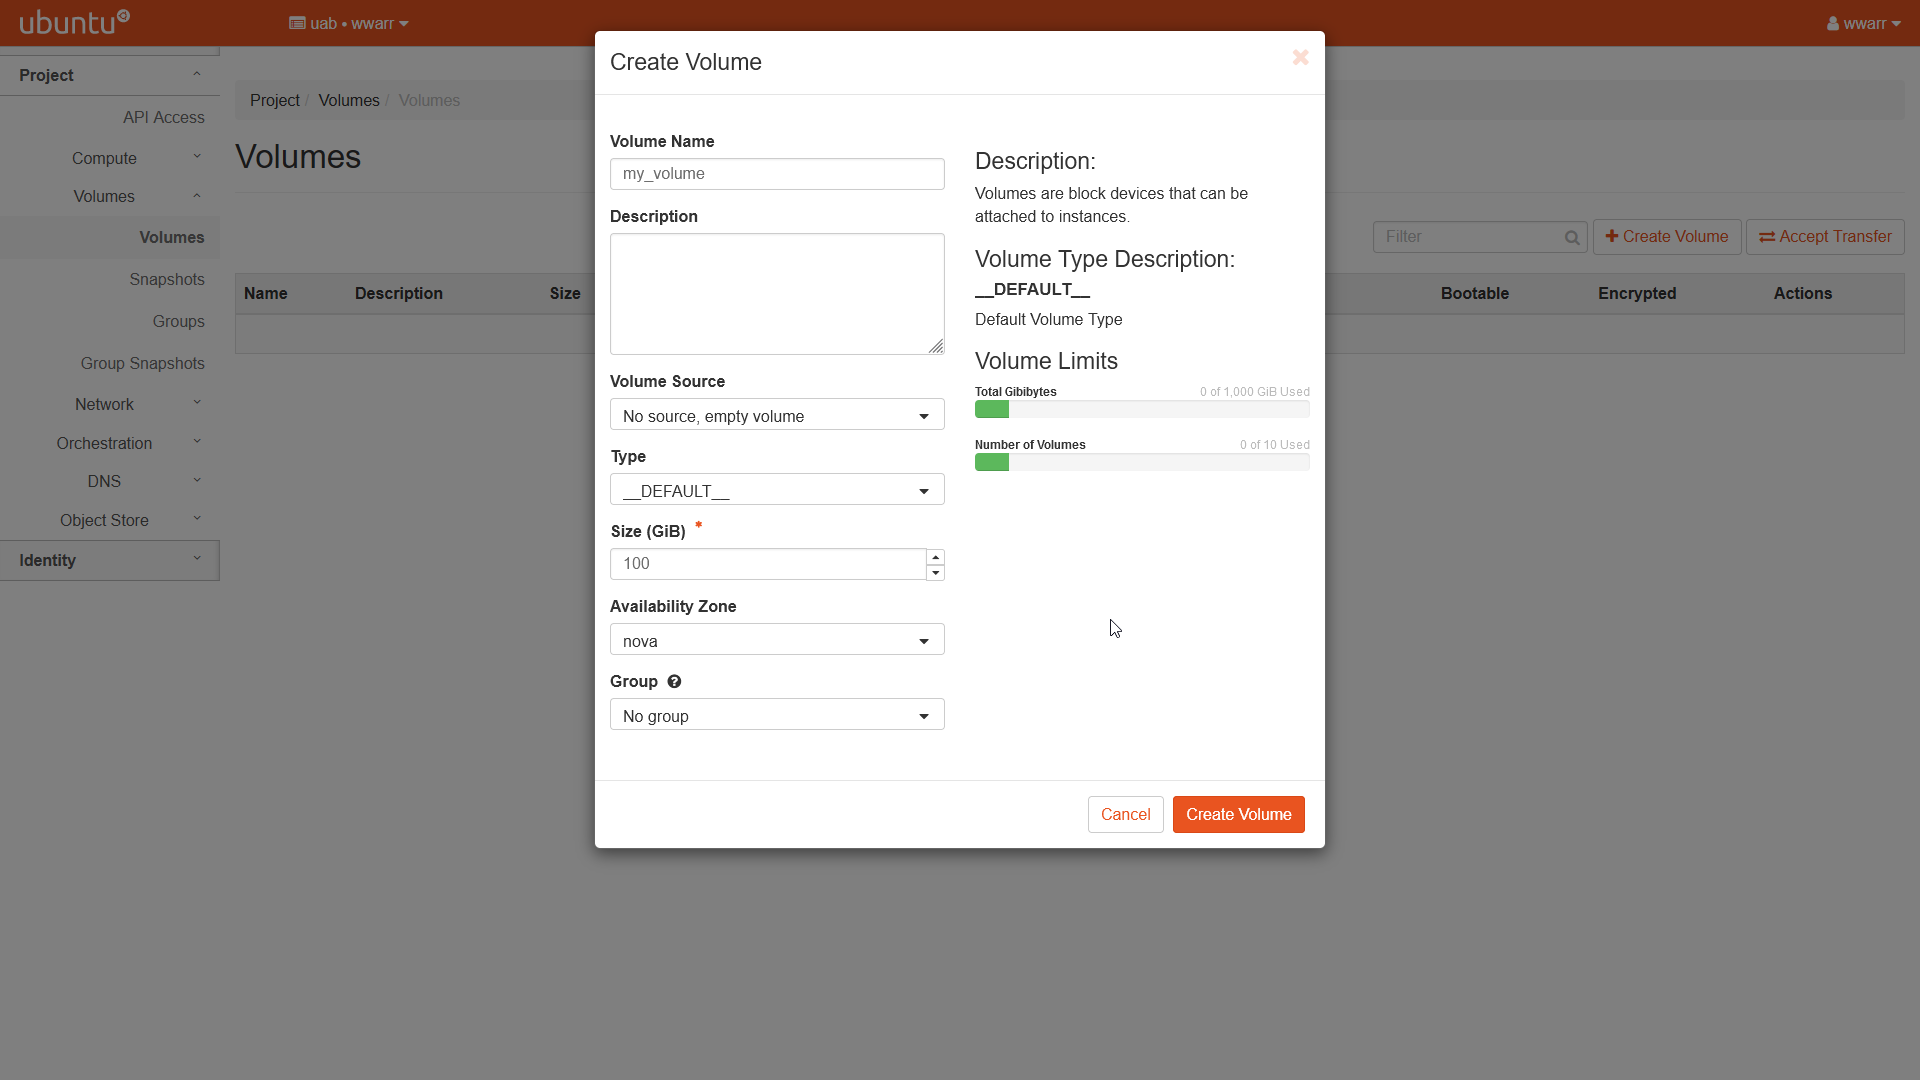
Task: Click the Create Volume button in the Volumes toolbar
Action: pyautogui.click(x=1666, y=237)
